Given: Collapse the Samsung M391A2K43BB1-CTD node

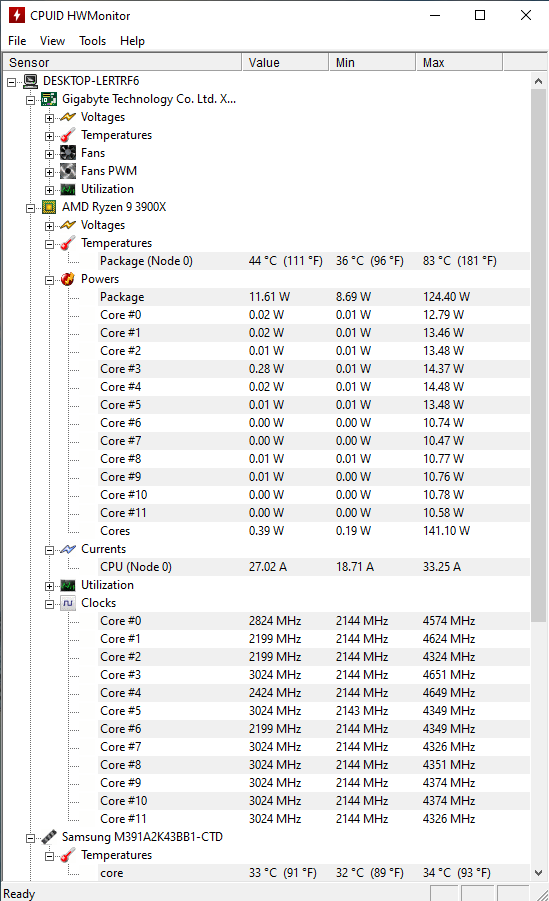Looking at the screenshot, I should pyautogui.click(x=30, y=838).
